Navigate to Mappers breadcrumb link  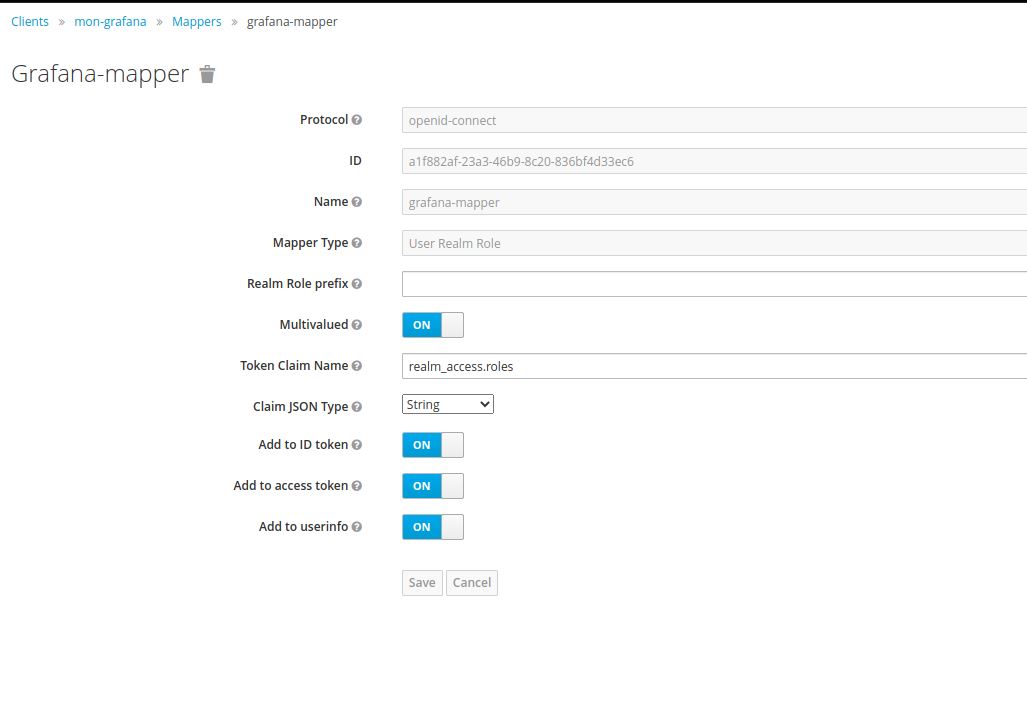coord(196,22)
